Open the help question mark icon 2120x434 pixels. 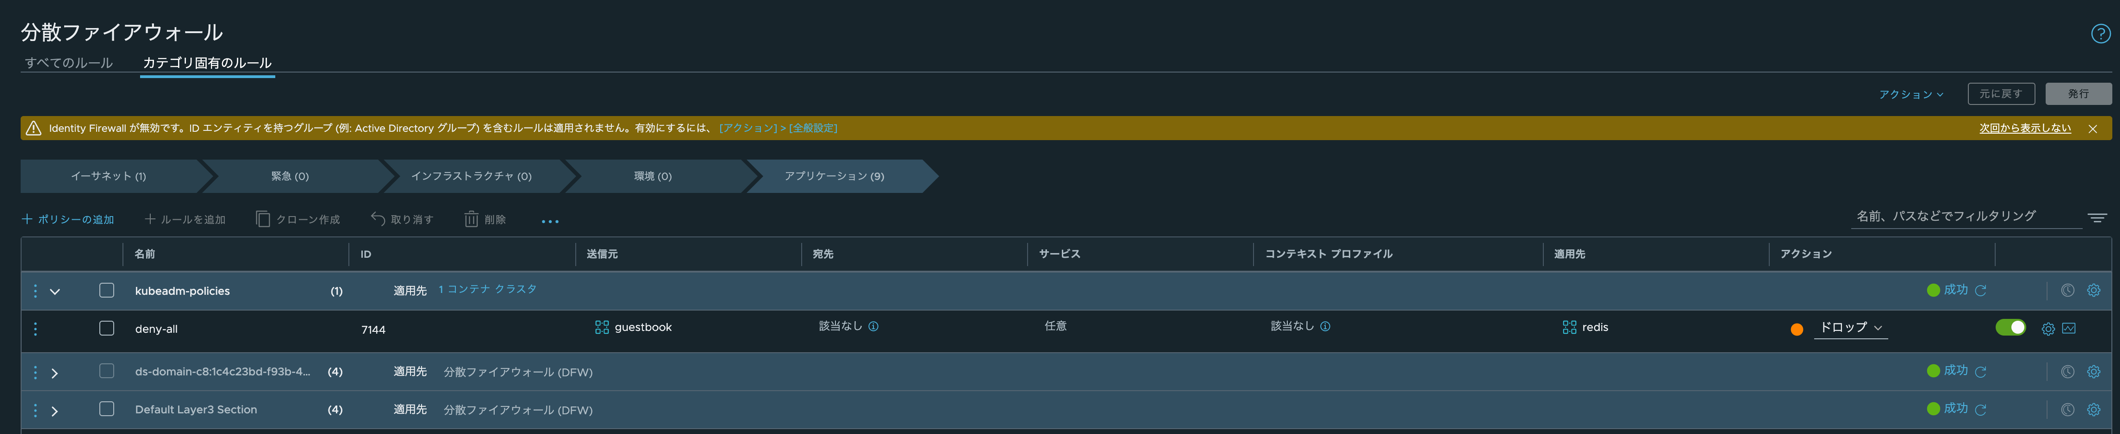point(2100,34)
